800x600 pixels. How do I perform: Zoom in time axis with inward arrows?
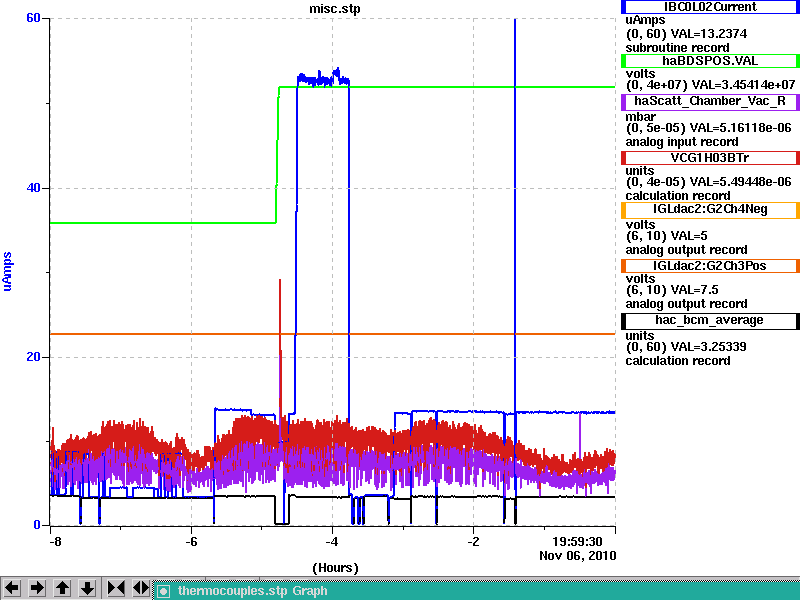pyautogui.click(x=116, y=588)
